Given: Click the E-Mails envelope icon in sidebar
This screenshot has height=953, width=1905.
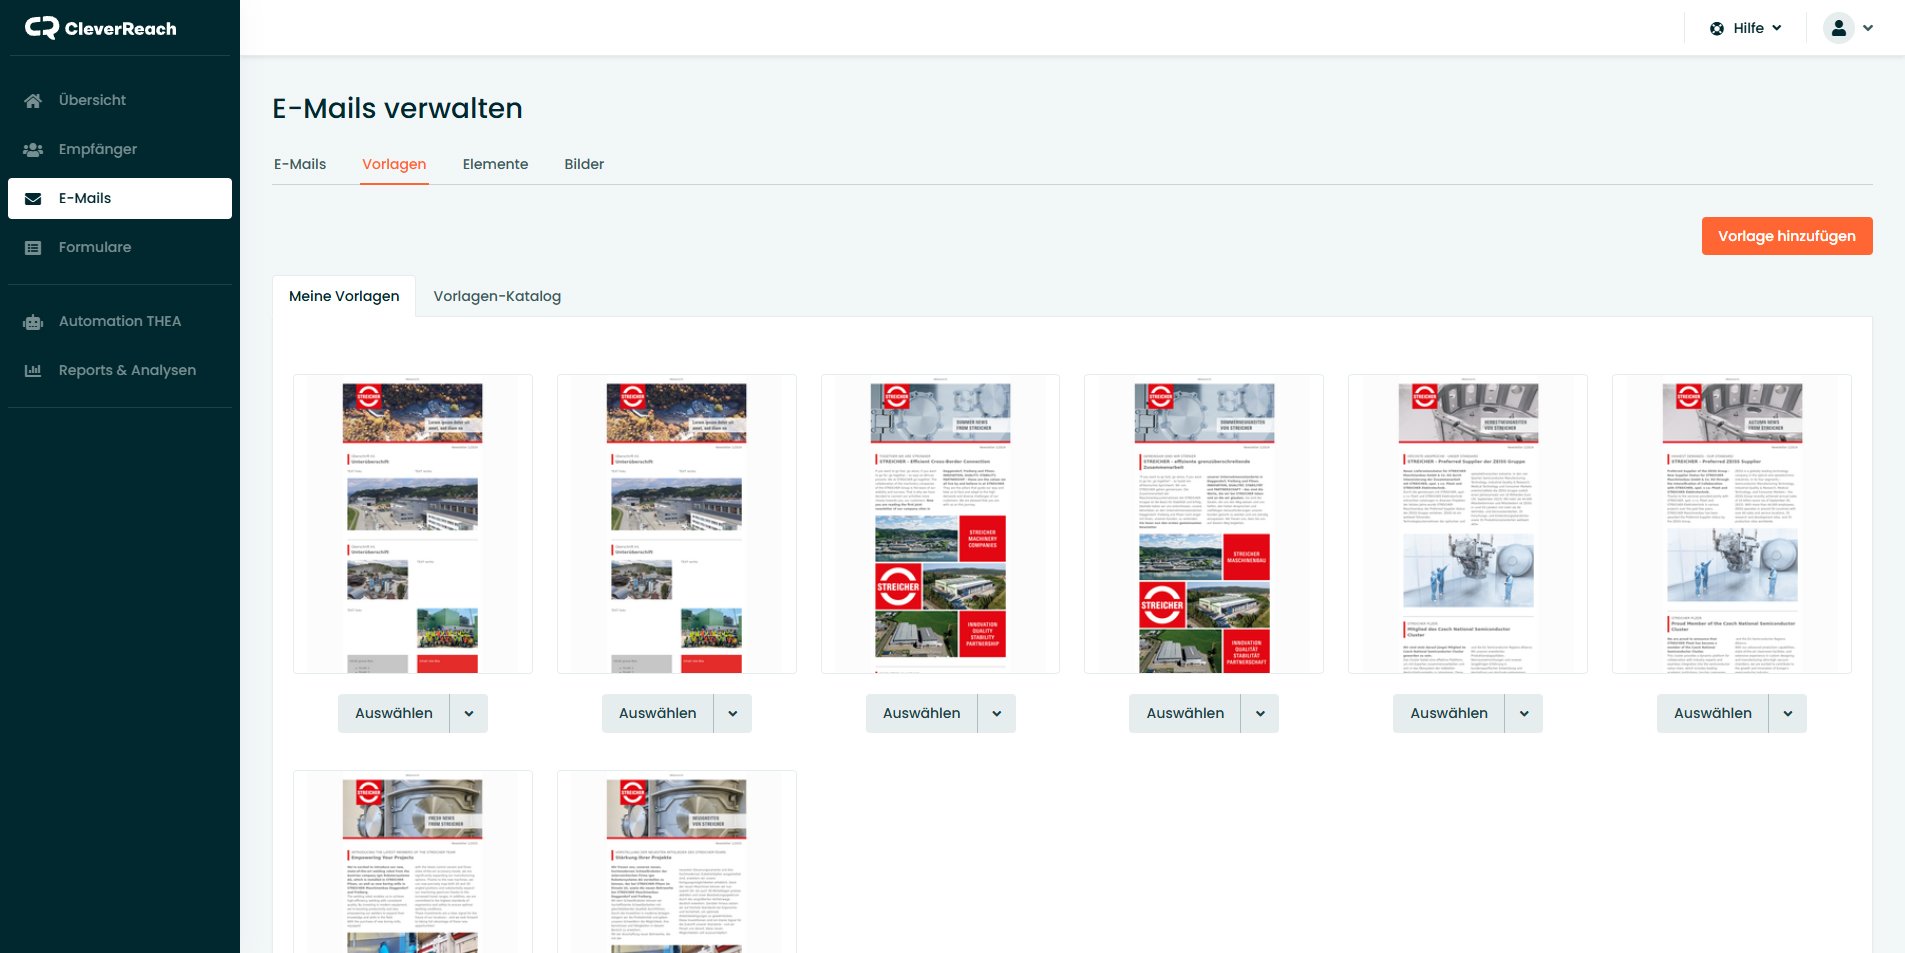Looking at the screenshot, I should (x=32, y=198).
